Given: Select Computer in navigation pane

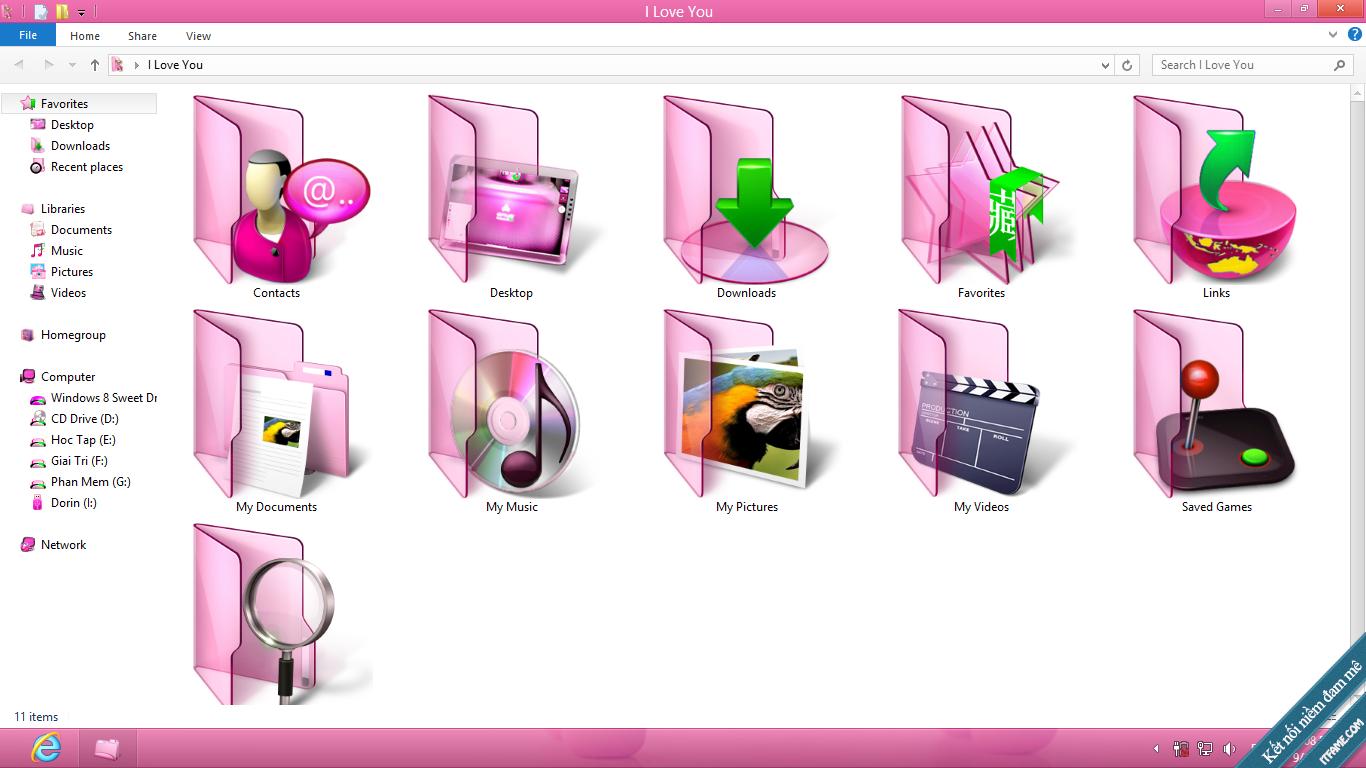Looking at the screenshot, I should (68, 377).
